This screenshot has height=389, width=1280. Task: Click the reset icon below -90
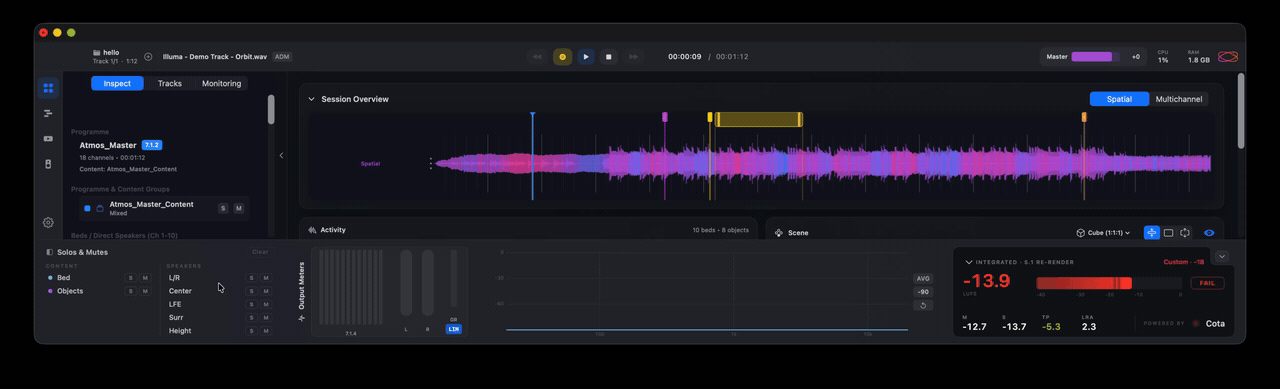pos(923,306)
